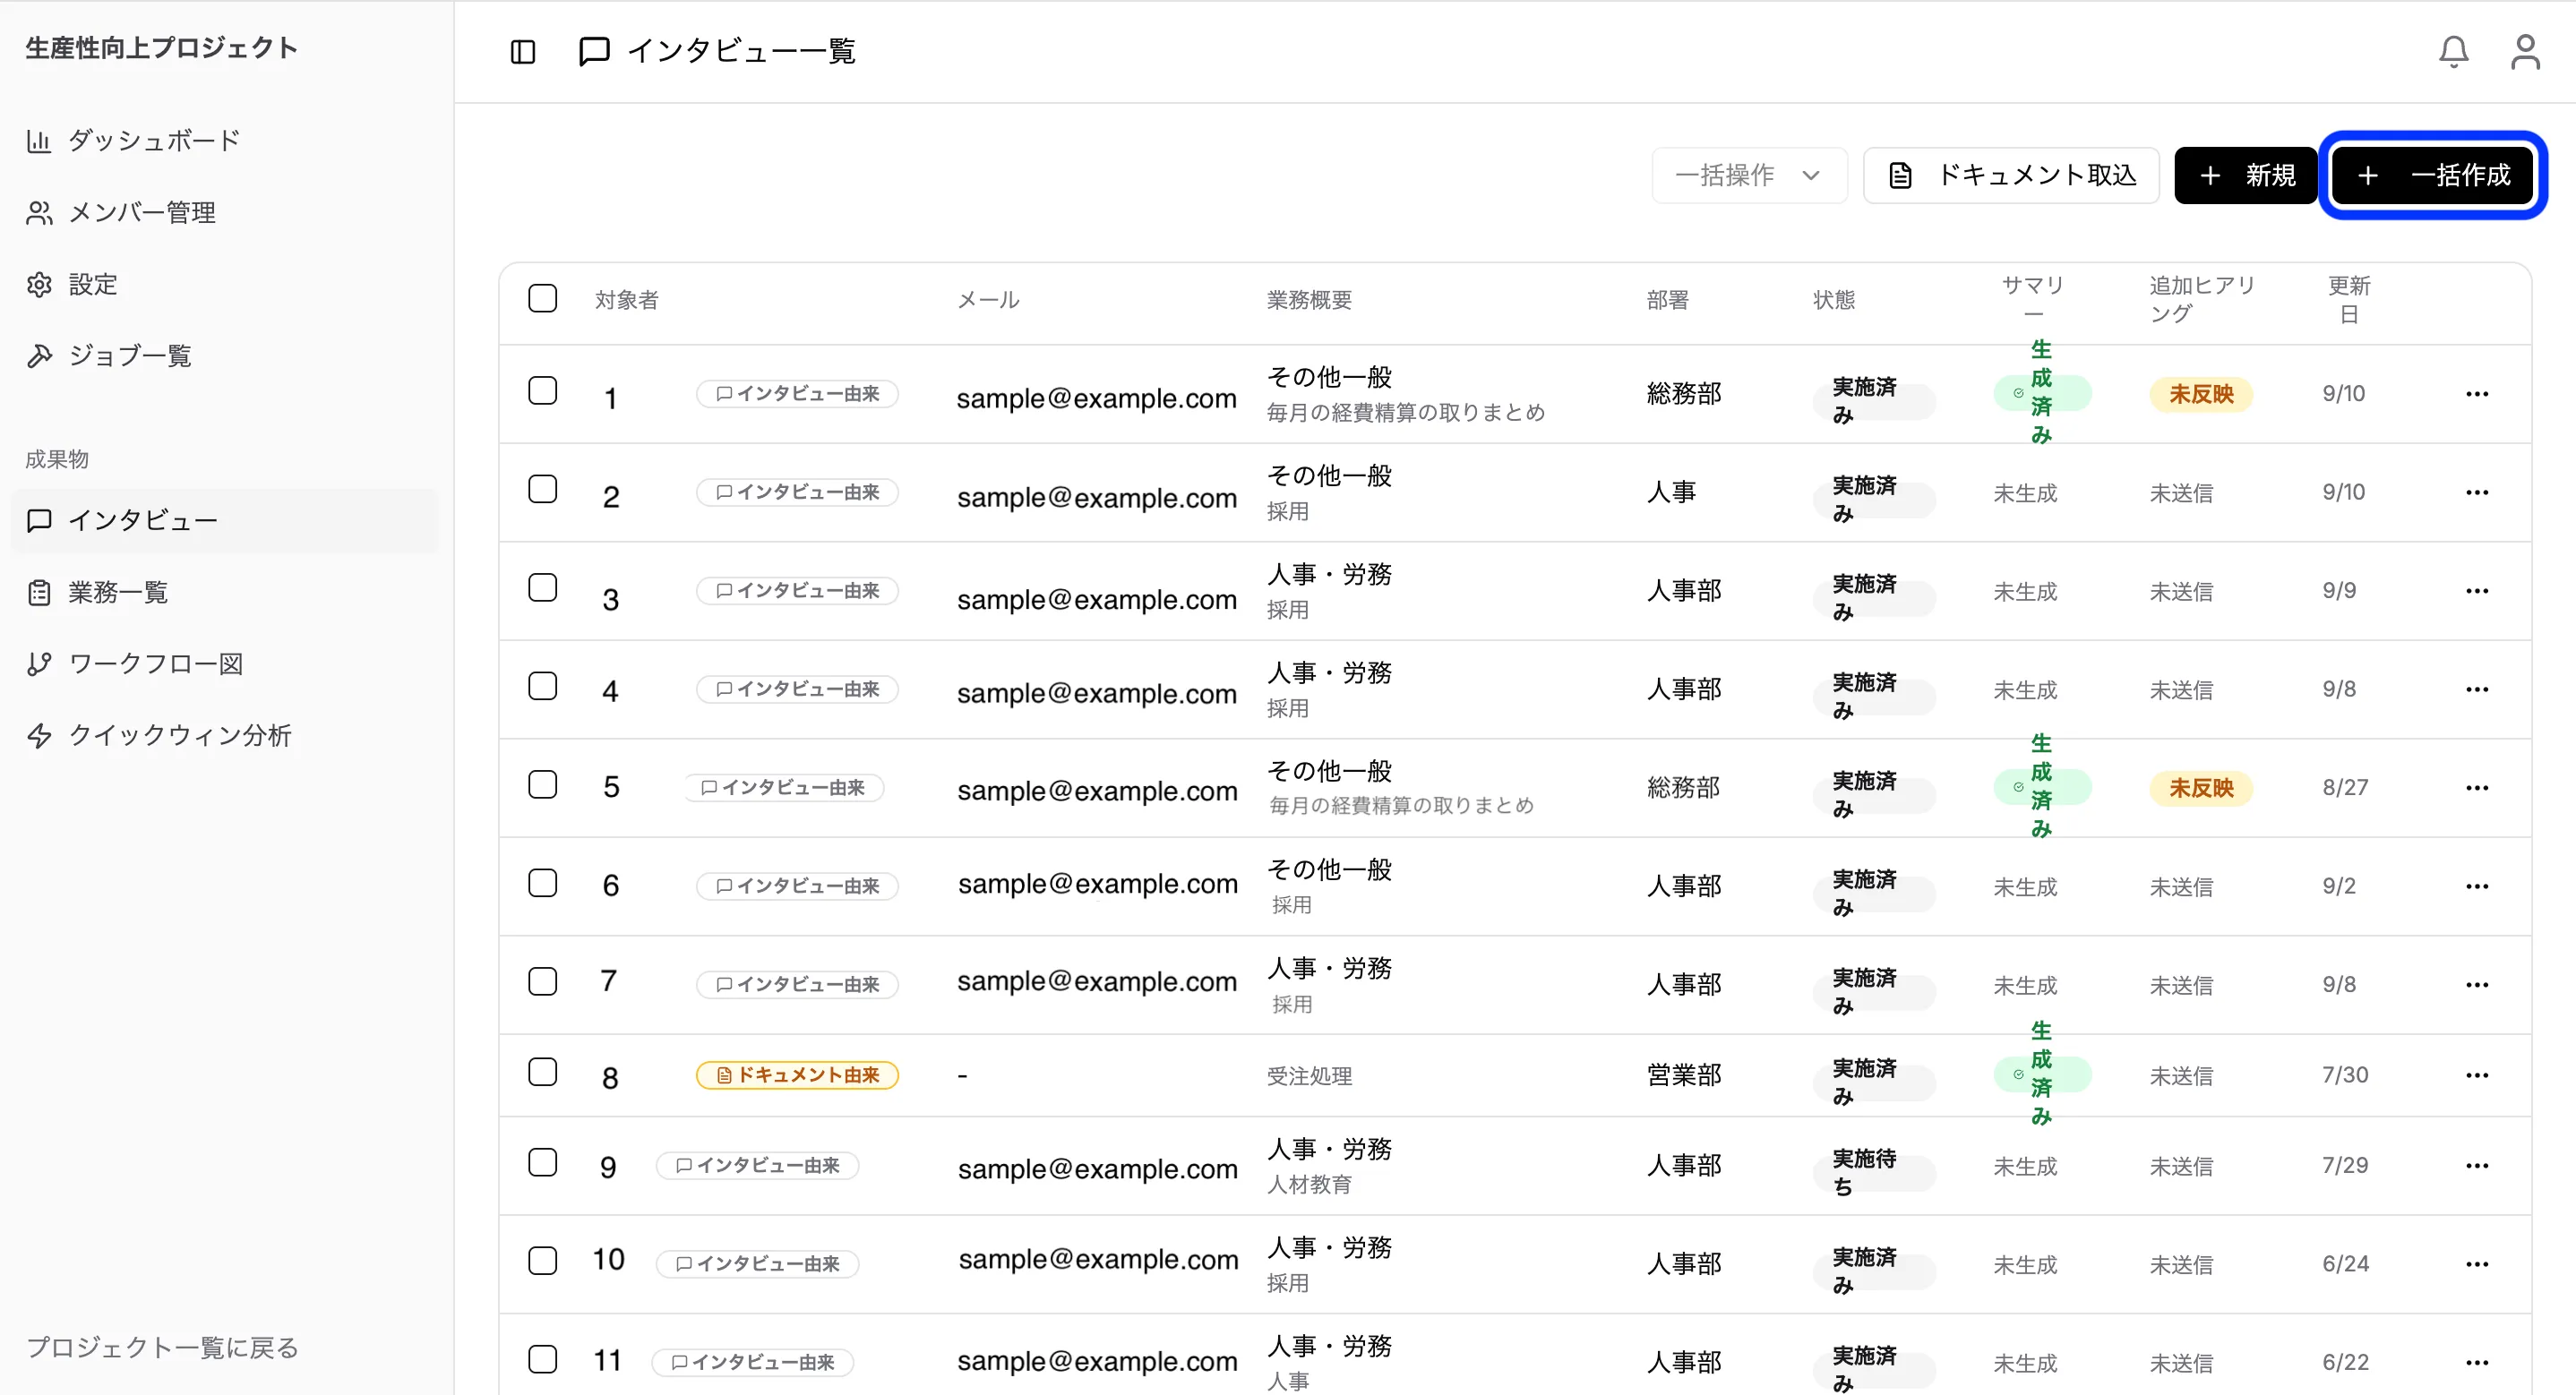
Task: Click the 新規 button
Action: 2245,175
